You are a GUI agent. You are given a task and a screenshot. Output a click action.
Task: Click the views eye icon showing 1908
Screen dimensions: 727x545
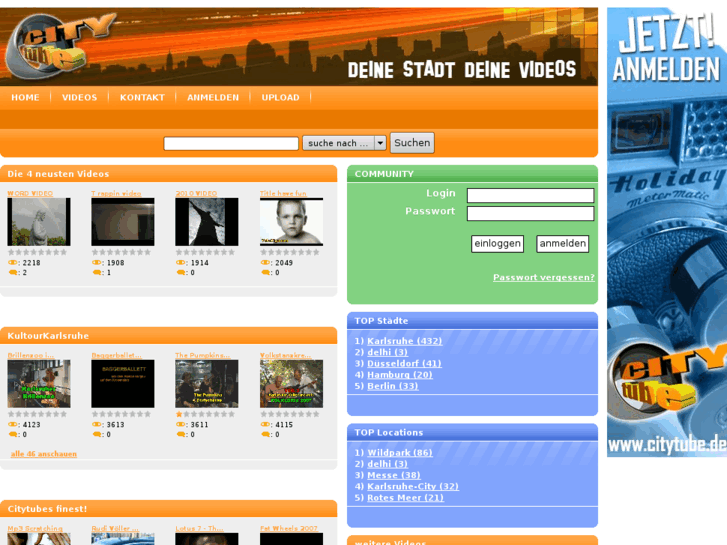point(96,263)
